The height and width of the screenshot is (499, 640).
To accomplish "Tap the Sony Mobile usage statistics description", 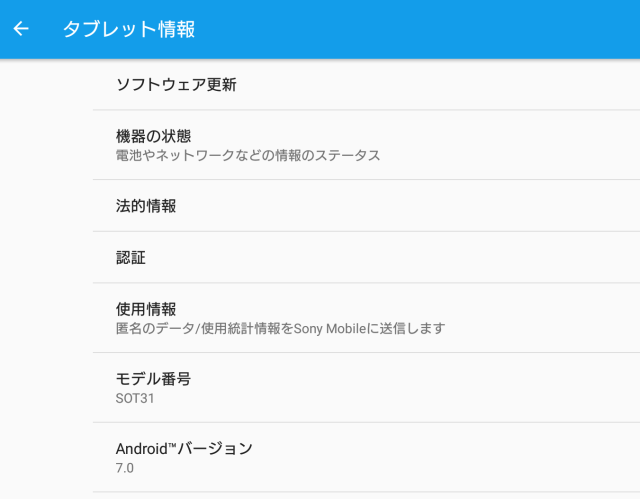I will point(280,328).
